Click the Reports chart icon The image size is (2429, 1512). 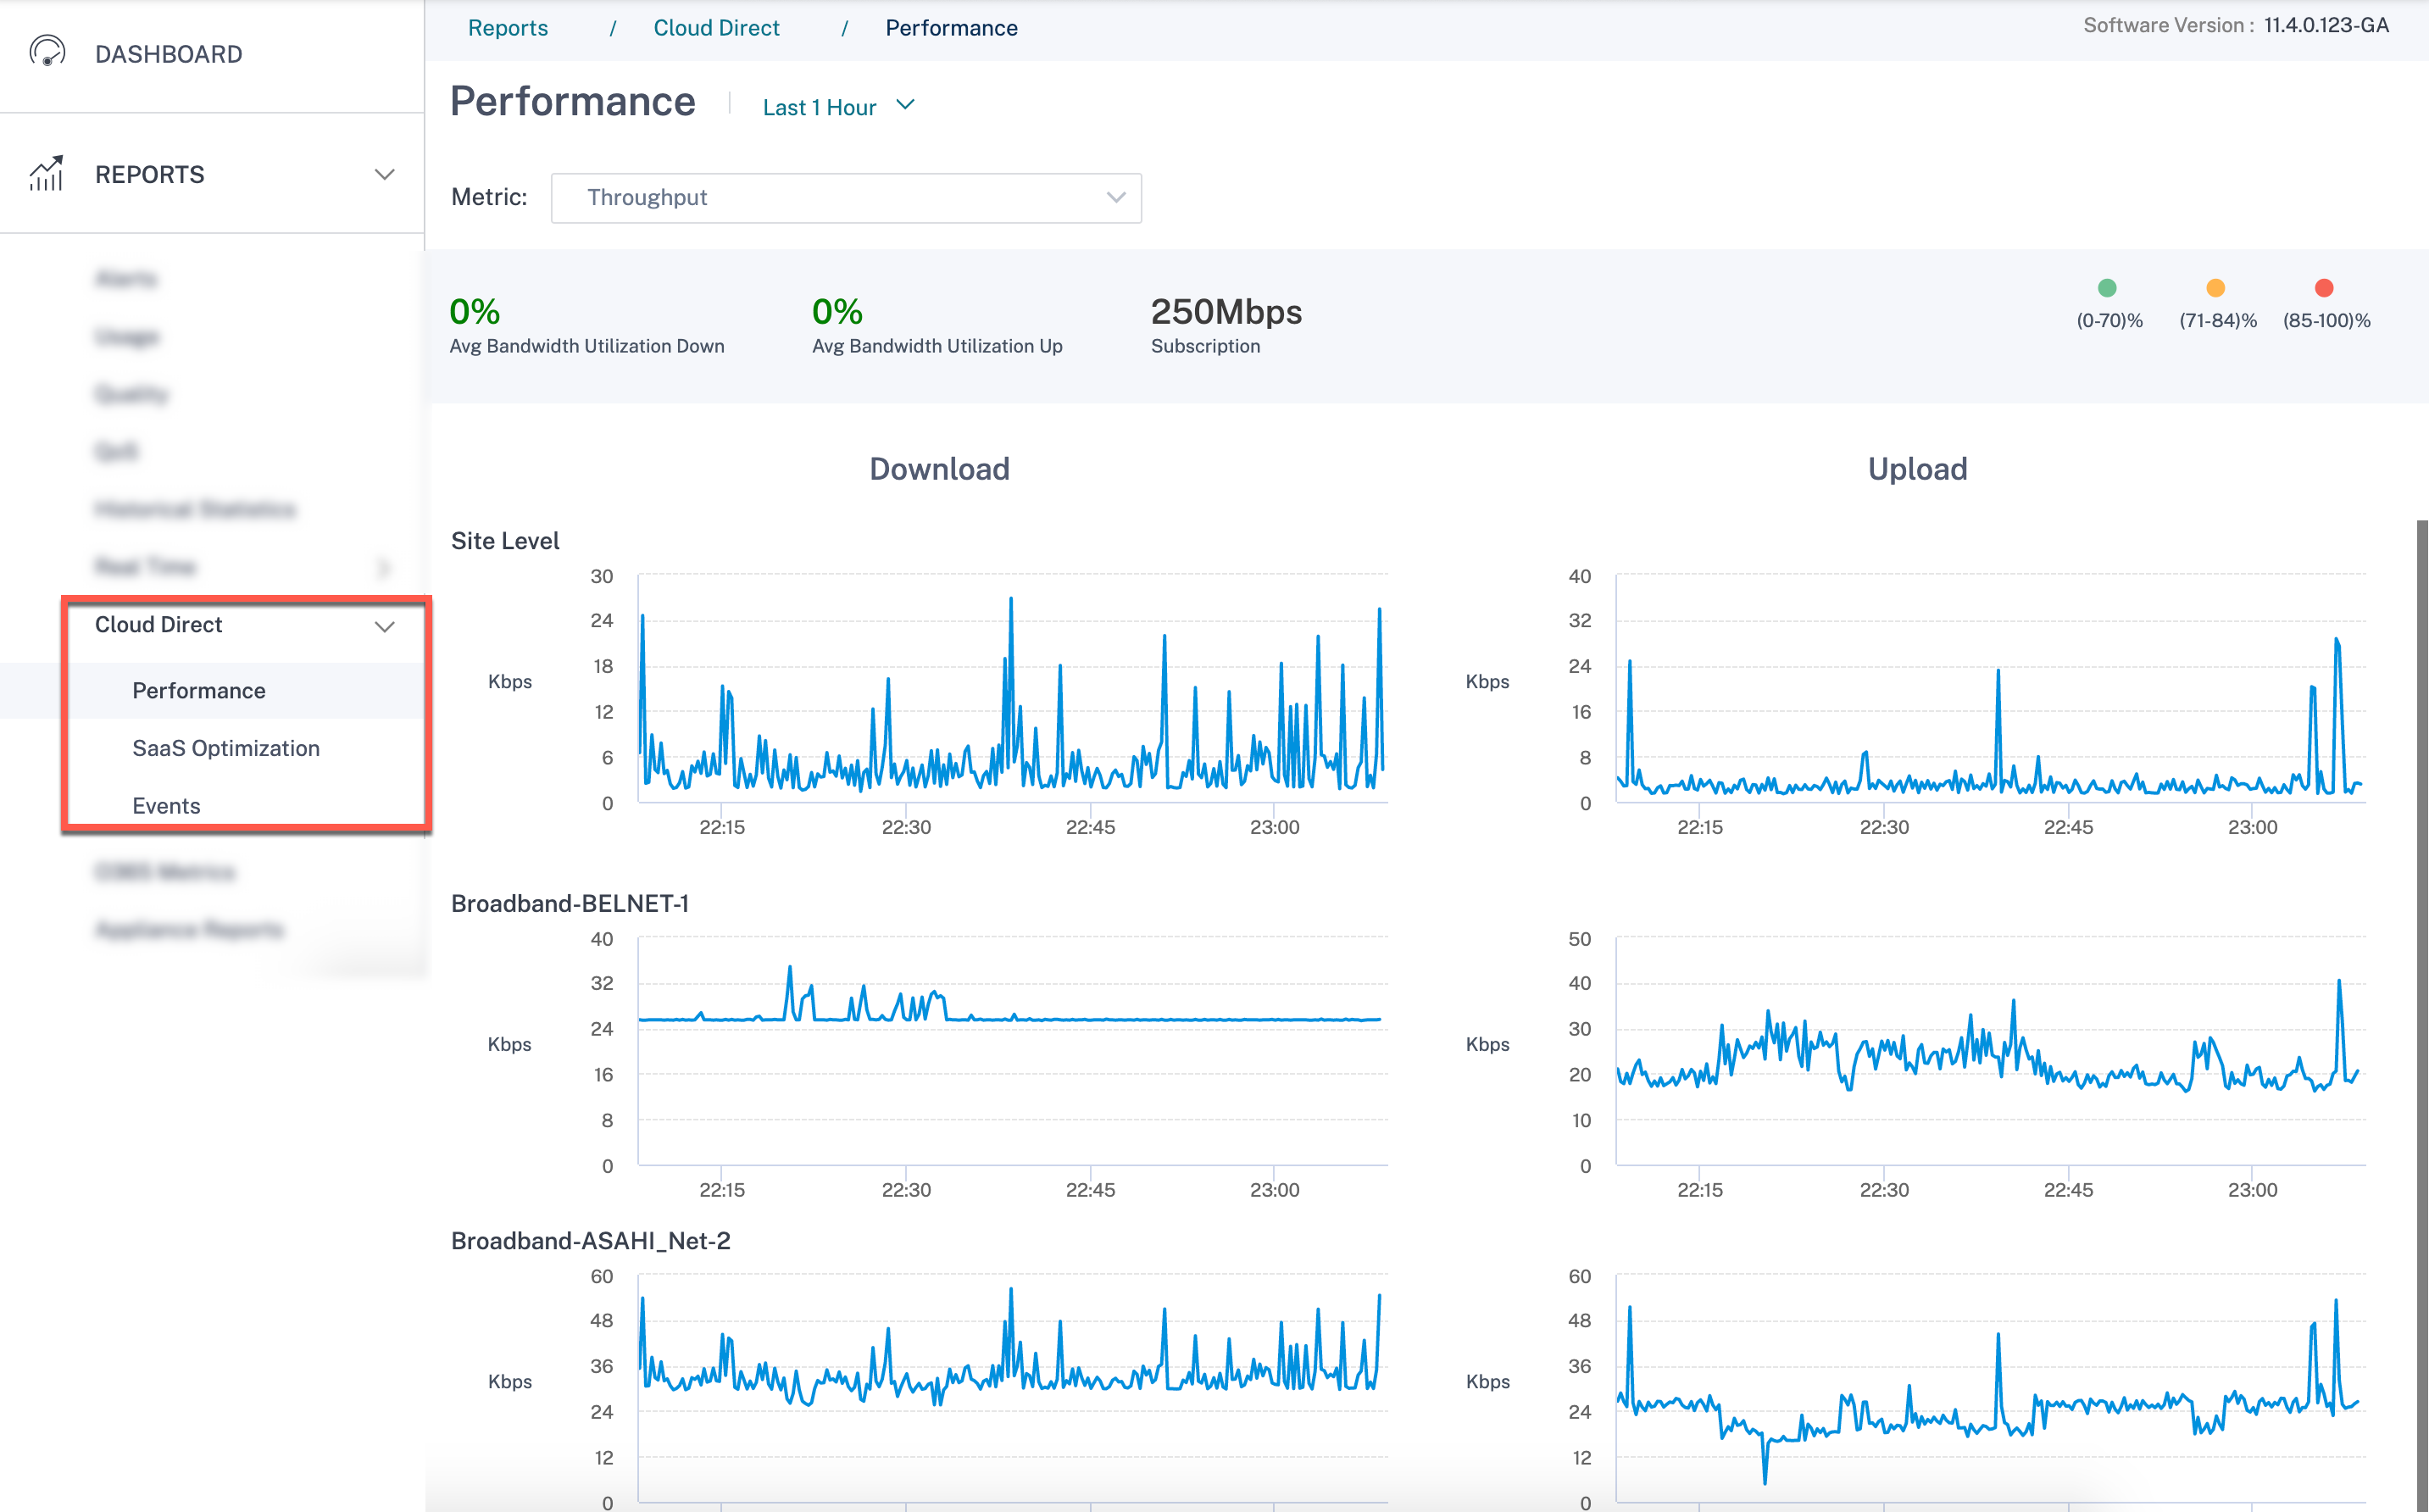(x=46, y=173)
